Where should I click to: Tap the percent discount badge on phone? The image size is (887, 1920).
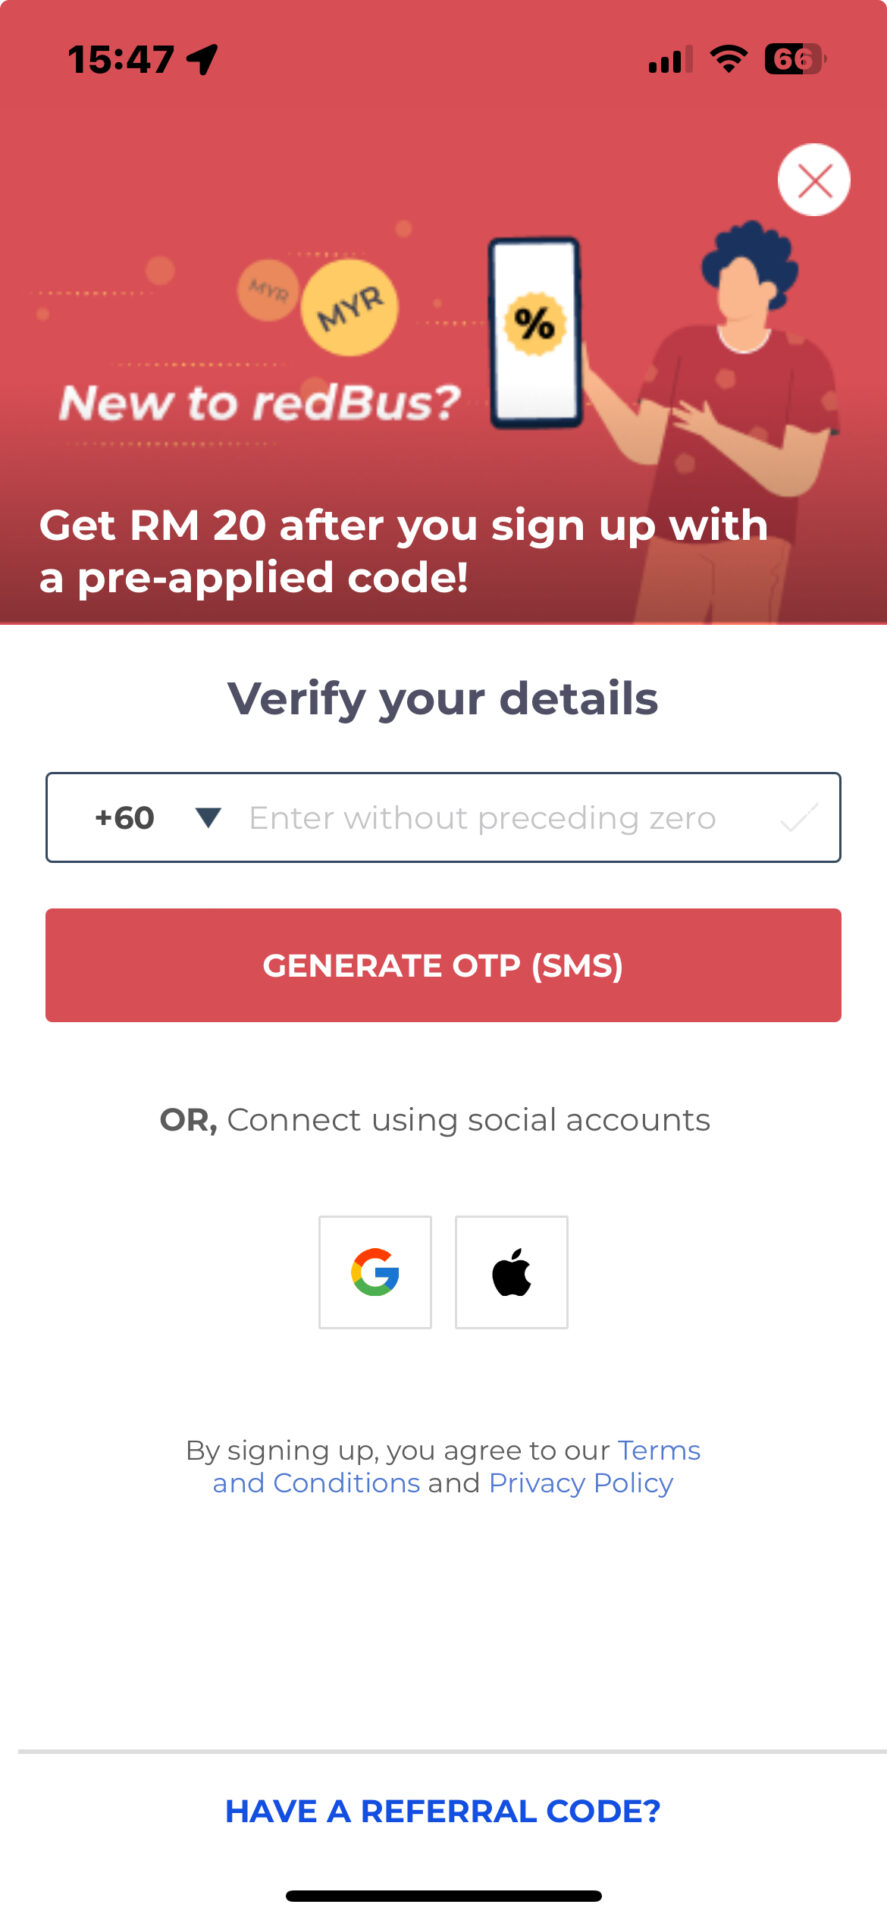click(x=535, y=324)
